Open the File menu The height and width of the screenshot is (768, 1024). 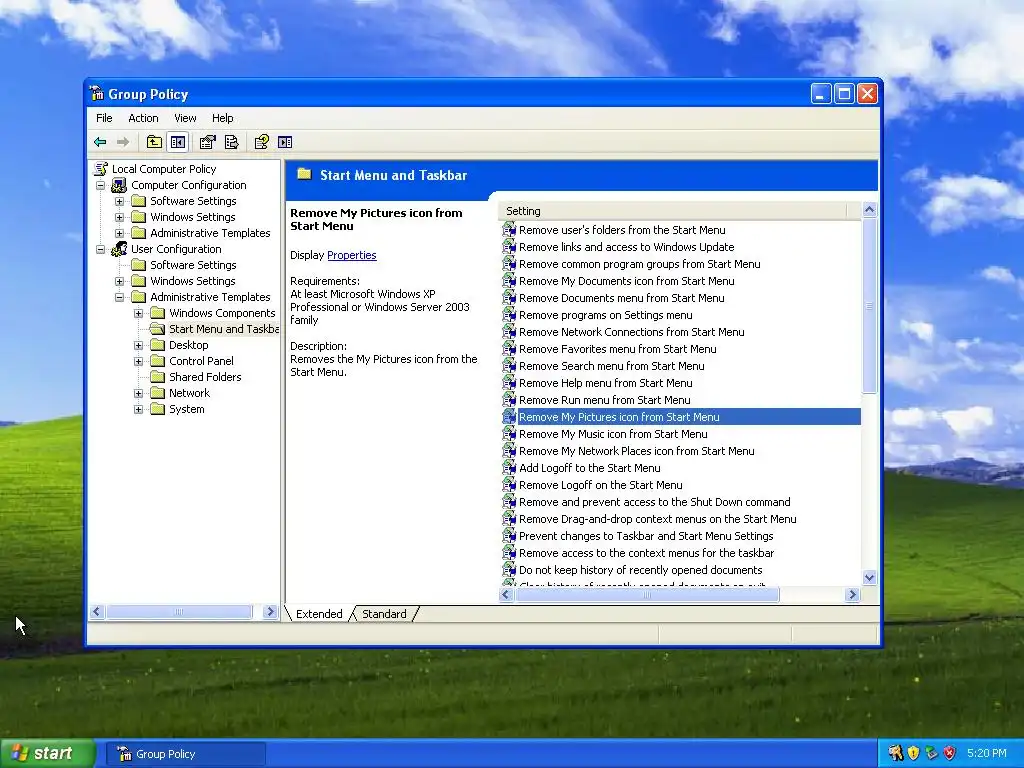104,118
